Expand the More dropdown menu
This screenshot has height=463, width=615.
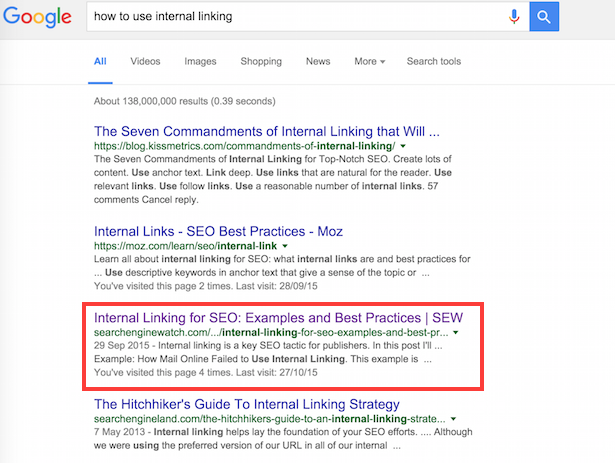tap(369, 61)
